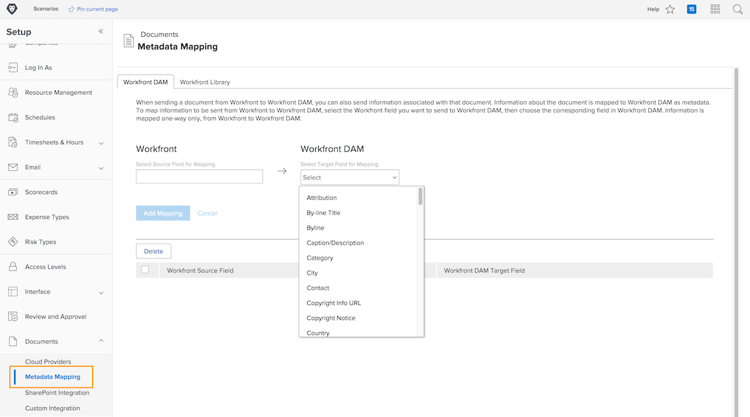Focus the Select Source Field input
Image resolution: width=750 pixels, height=417 pixels.
[x=199, y=176]
